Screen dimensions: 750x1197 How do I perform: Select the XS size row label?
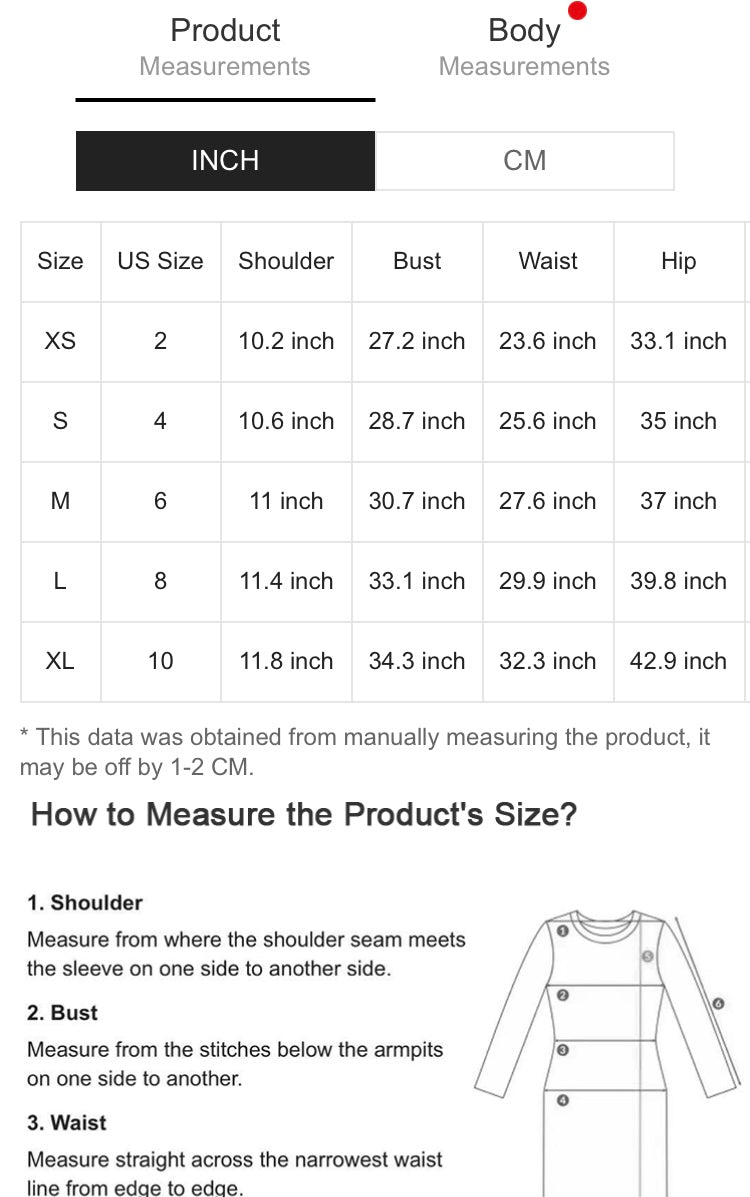tap(60, 341)
